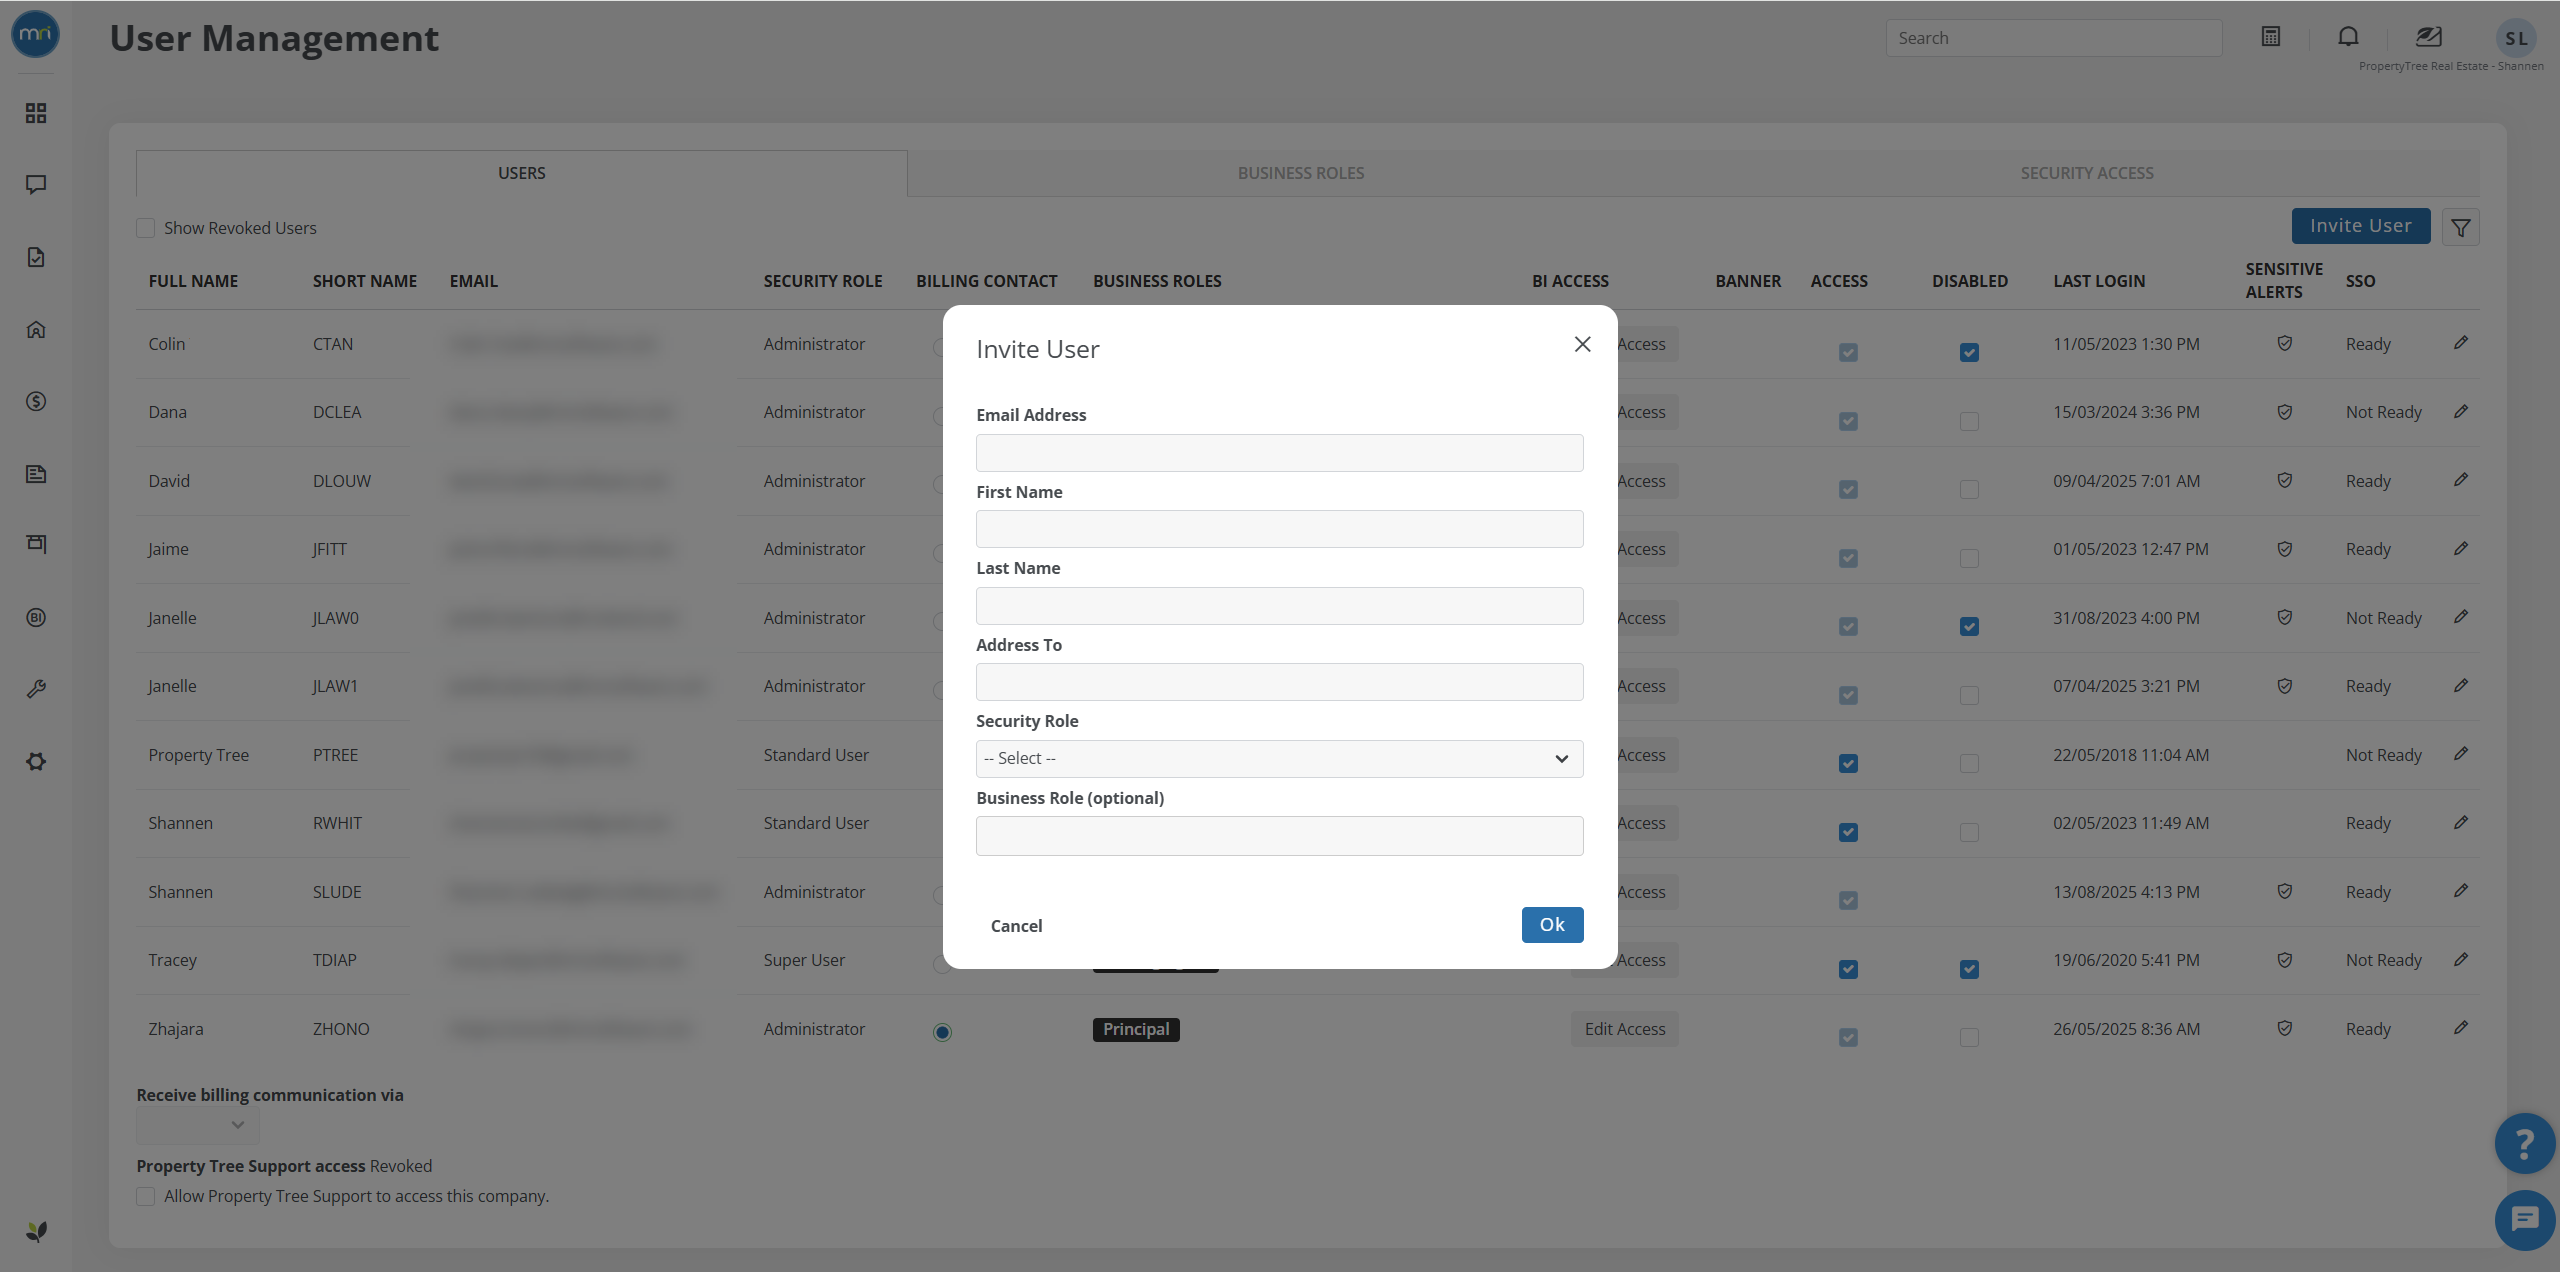Click the SL profile avatar
The image size is (2560, 1272).
coord(2516,38)
